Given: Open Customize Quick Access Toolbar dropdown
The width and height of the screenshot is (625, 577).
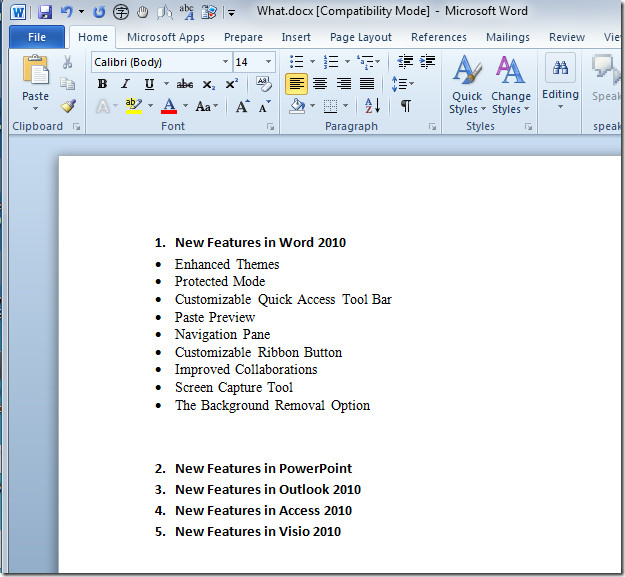Looking at the screenshot, I should (x=231, y=13).
